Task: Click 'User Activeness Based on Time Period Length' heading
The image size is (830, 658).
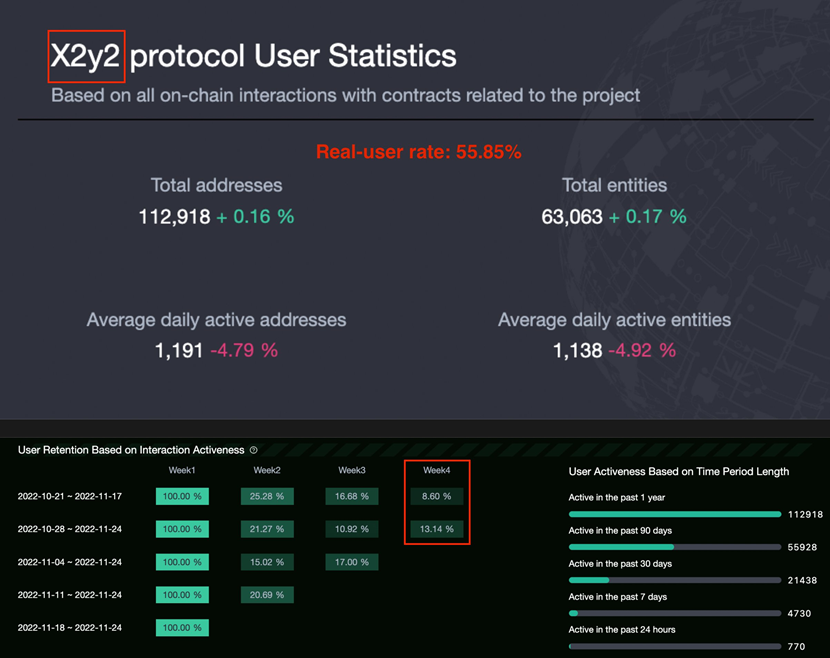Action: tap(679, 472)
